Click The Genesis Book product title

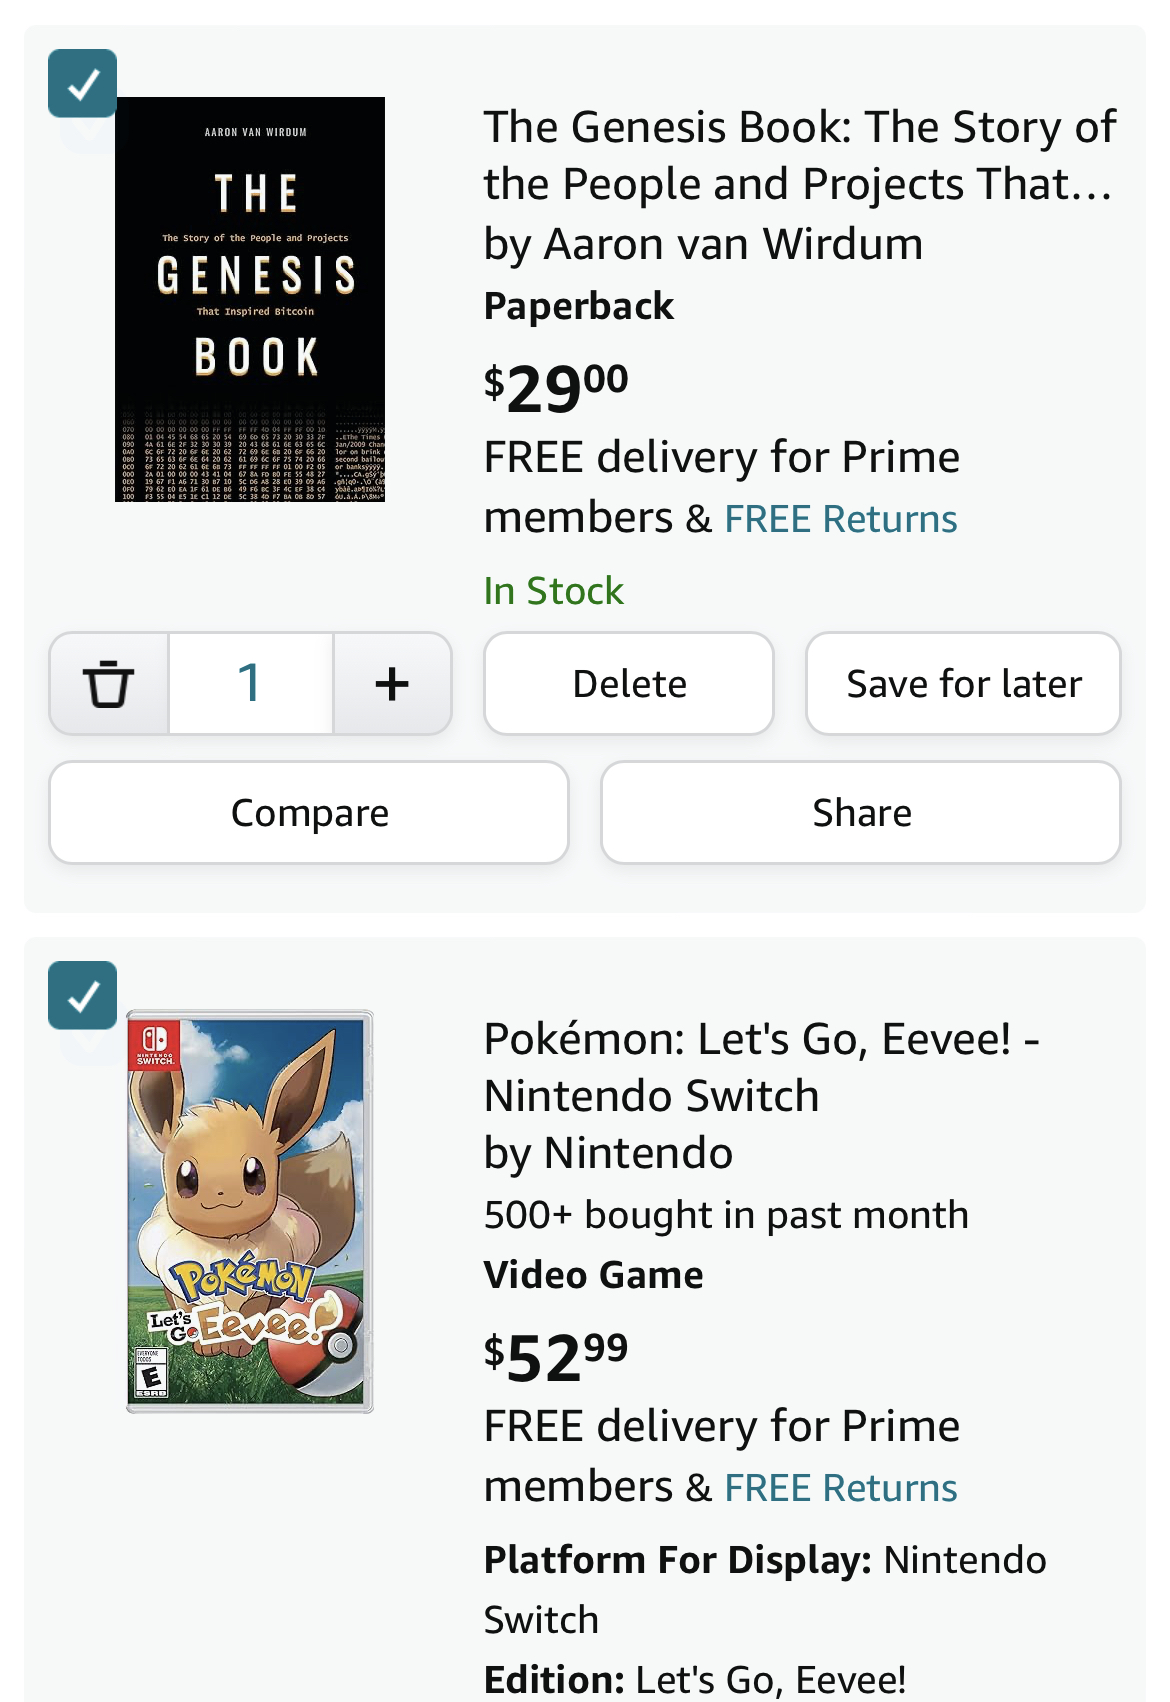tap(798, 155)
